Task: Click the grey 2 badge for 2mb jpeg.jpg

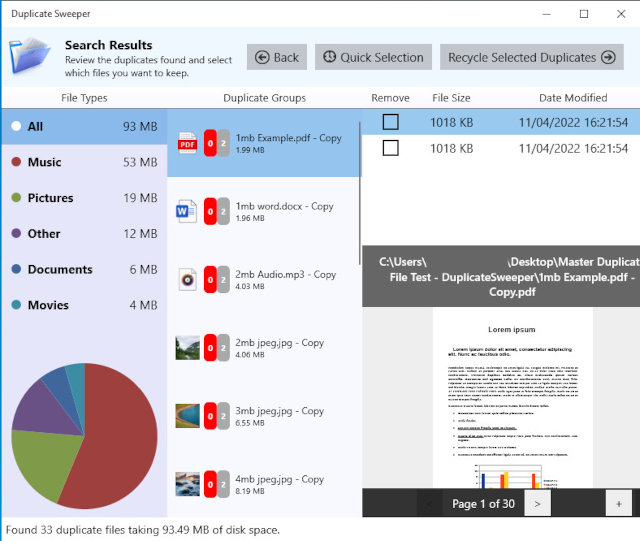Action: tap(223, 348)
